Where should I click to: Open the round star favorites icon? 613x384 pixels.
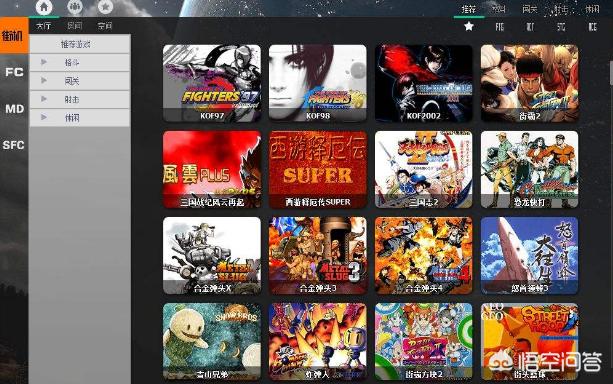[105, 7]
